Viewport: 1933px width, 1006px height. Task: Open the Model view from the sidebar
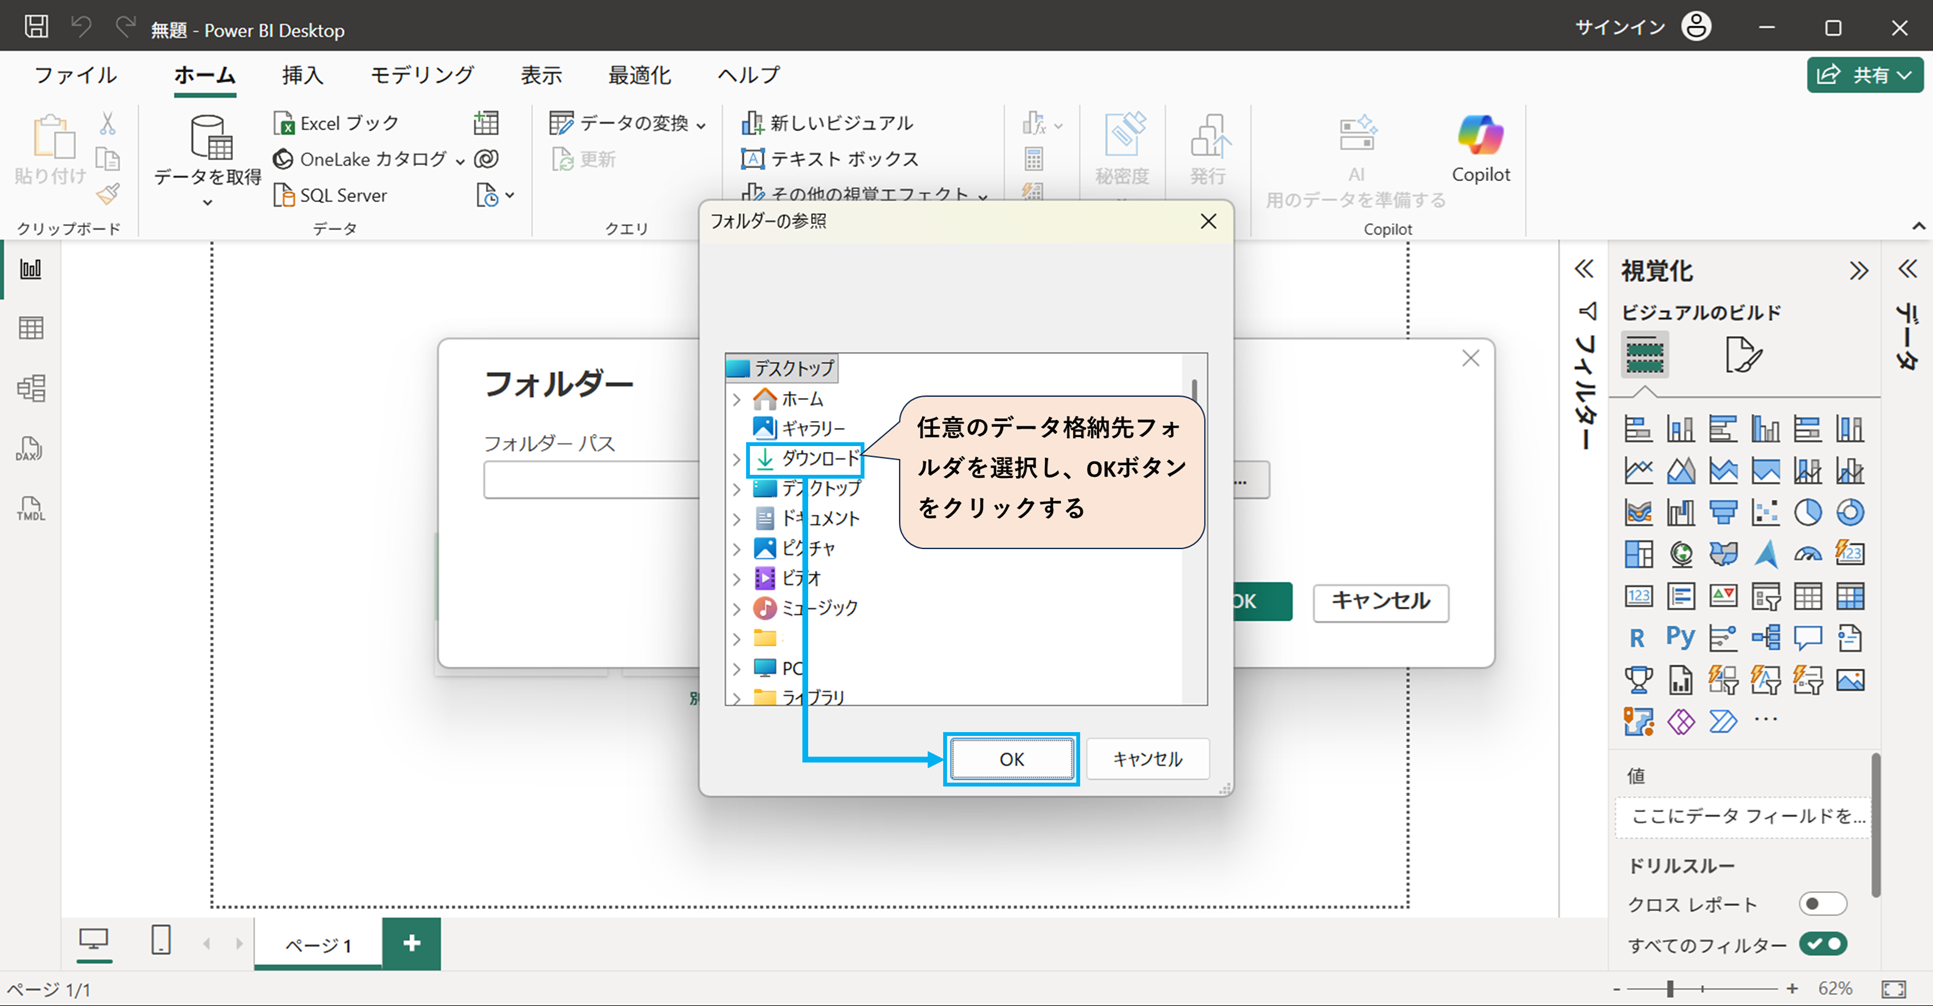pyautogui.click(x=30, y=389)
